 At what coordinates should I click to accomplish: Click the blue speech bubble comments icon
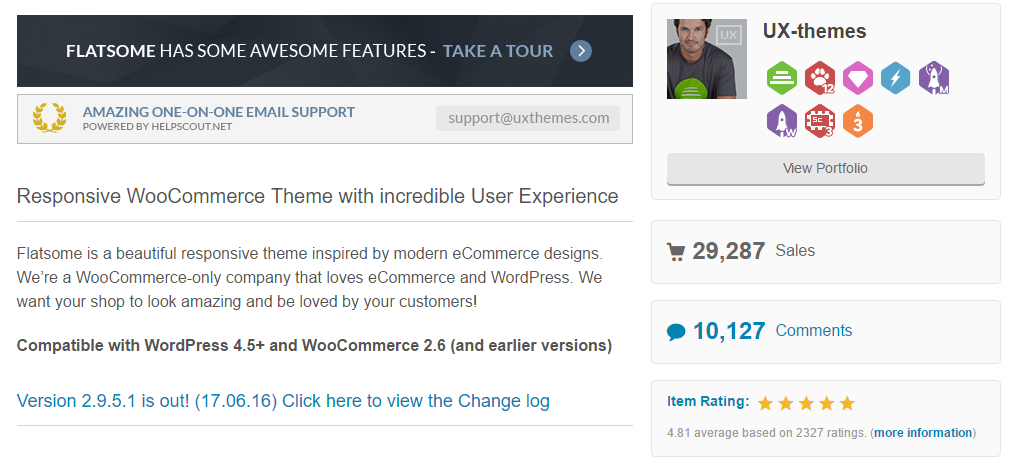[x=676, y=332]
